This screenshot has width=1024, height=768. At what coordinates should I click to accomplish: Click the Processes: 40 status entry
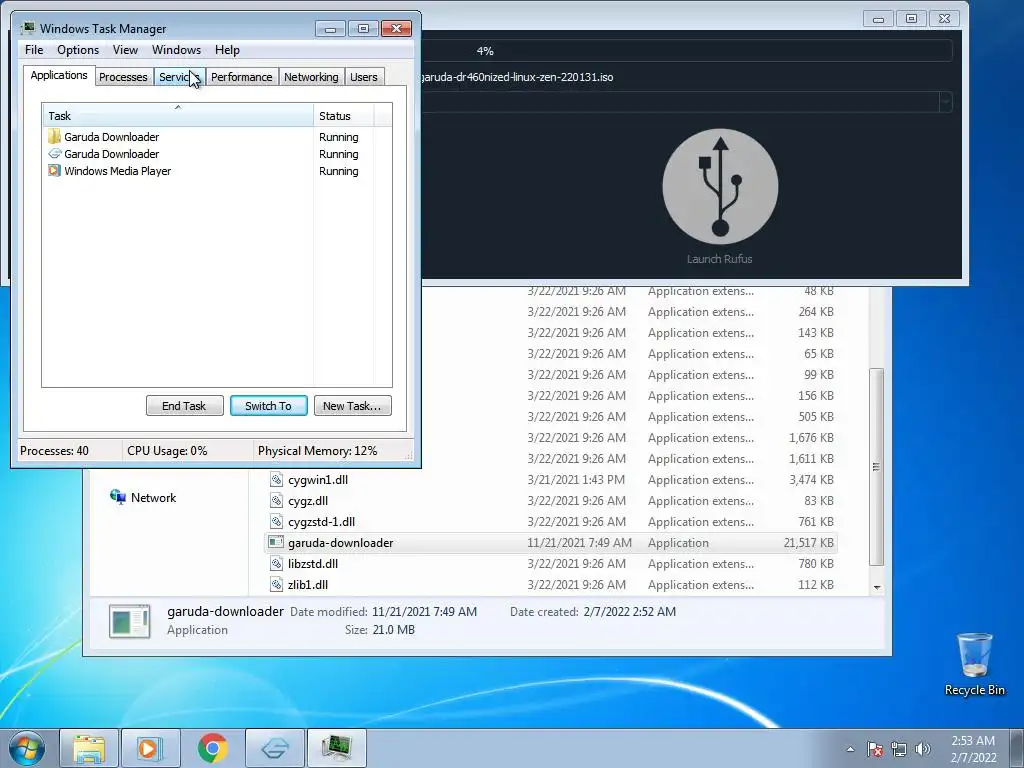point(54,451)
